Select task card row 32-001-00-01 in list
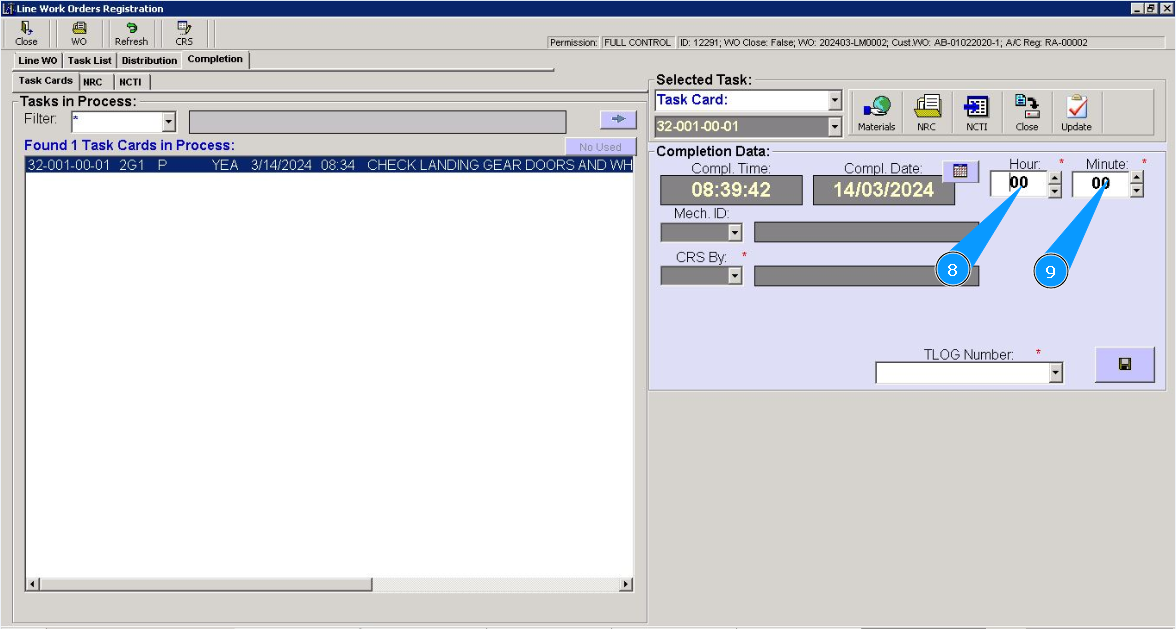This screenshot has width=1176, height=629. pos(329,165)
